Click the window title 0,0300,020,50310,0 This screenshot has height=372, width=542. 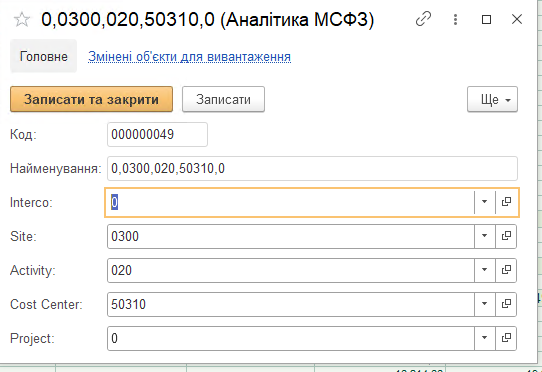128,19
